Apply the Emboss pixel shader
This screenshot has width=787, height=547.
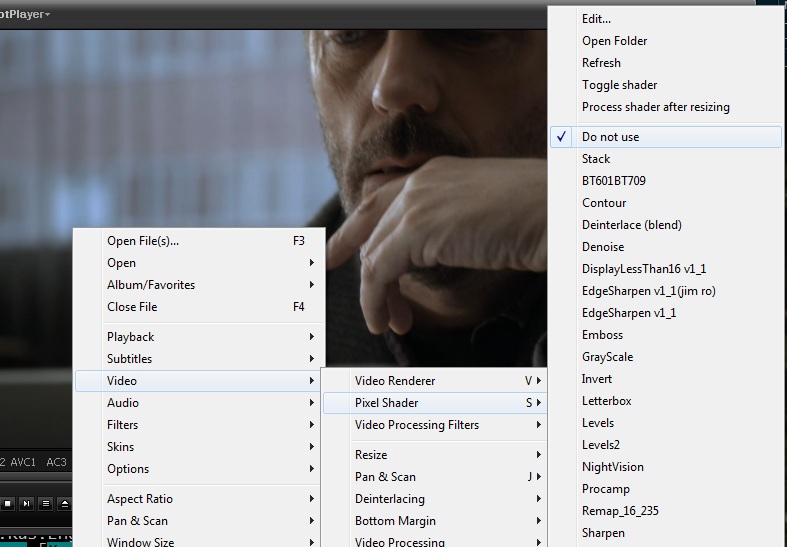[602, 335]
